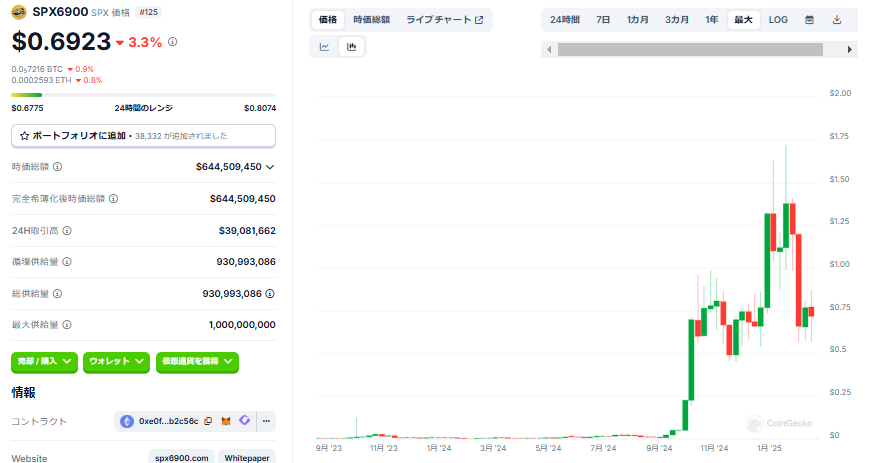Click ポートフォリオに追加 button
The width and height of the screenshot is (881, 463).
click(x=143, y=135)
